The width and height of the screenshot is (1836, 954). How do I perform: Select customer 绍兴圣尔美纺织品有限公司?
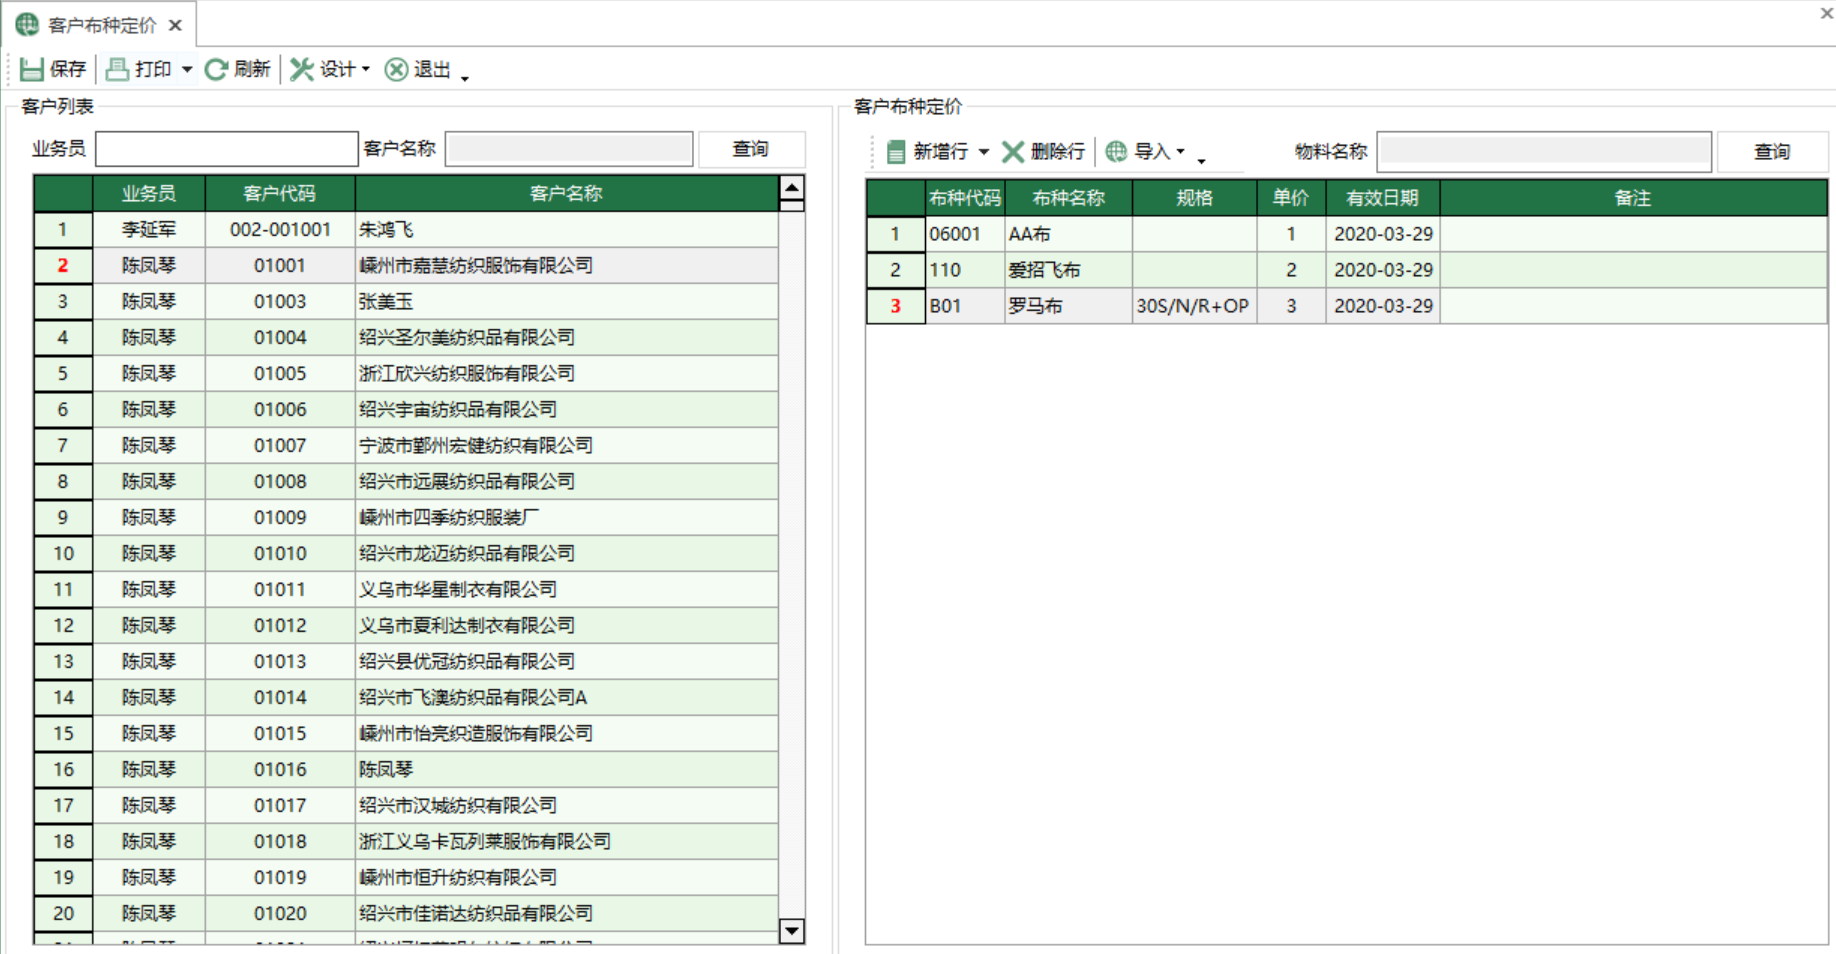coord(566,338)
